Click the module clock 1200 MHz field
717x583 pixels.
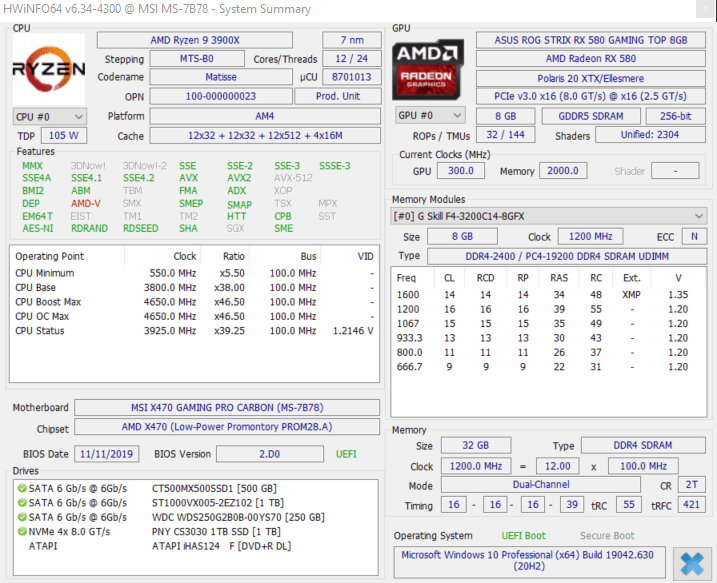[x=590, y=236]
